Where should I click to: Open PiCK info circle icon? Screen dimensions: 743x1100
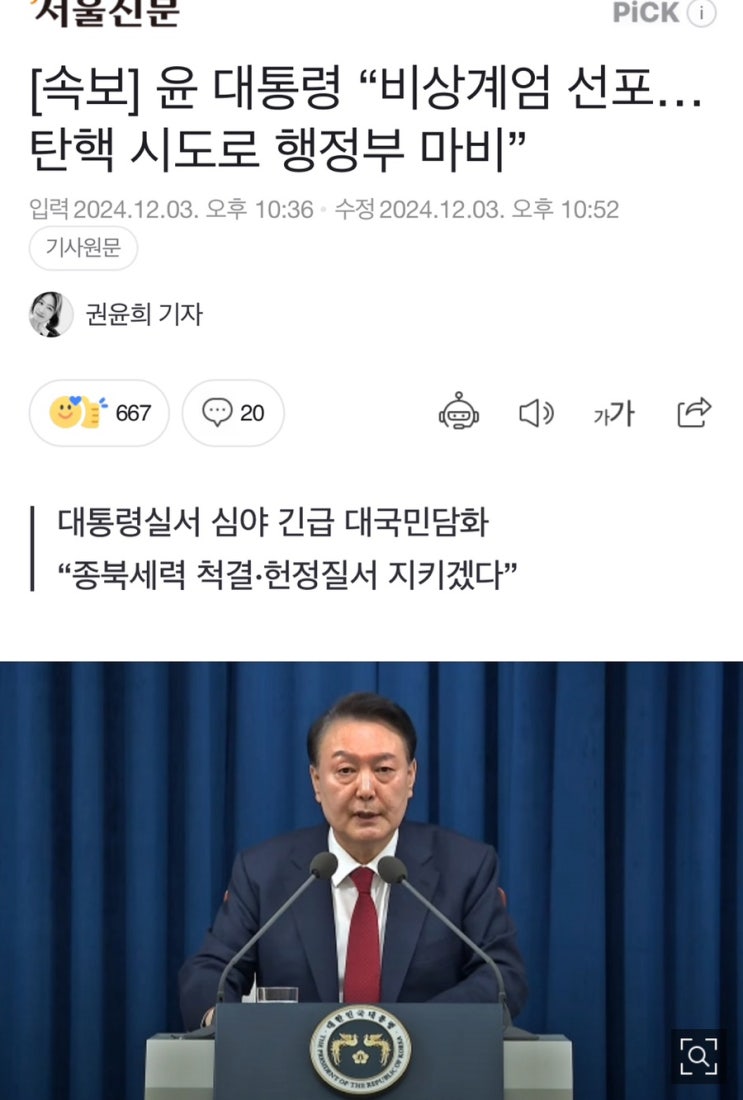(702, 13)
